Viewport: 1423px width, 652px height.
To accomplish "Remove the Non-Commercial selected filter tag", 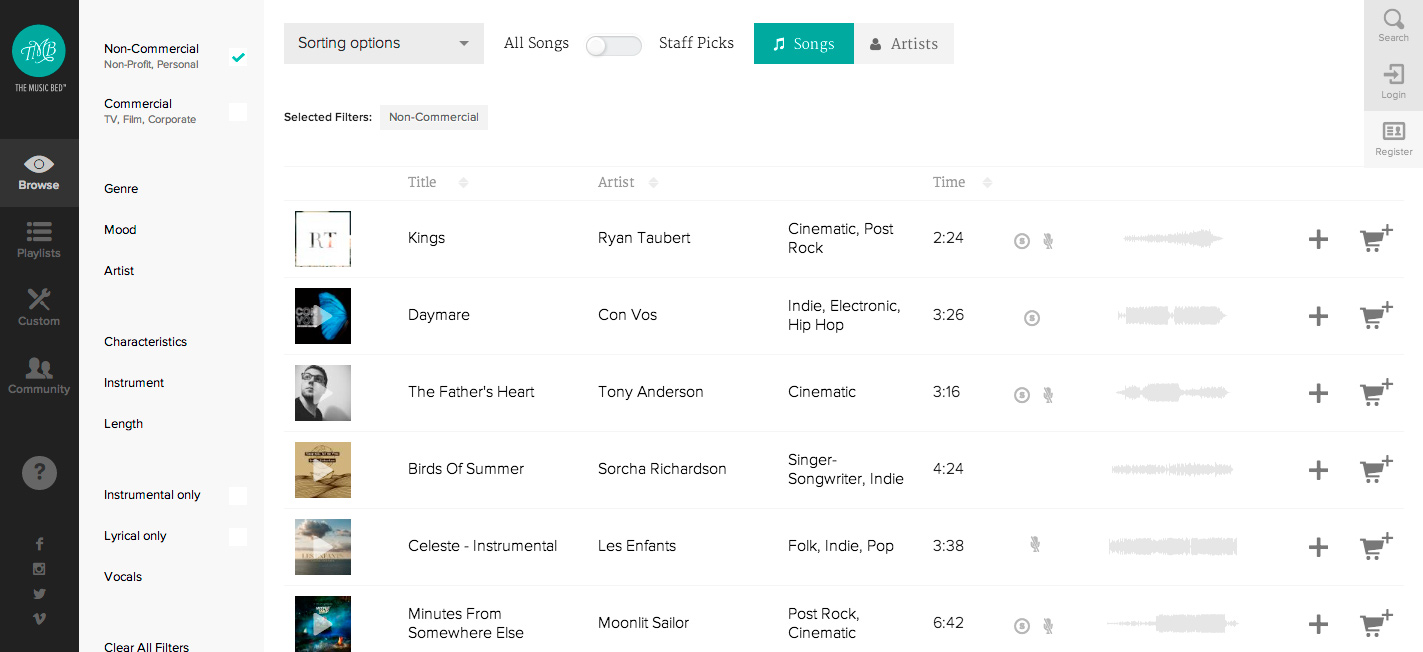I will [434, 117].
